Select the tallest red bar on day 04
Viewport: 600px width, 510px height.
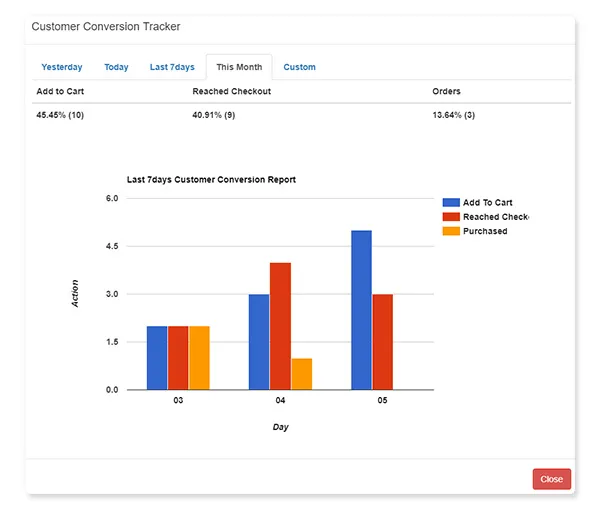coord(280,326)
